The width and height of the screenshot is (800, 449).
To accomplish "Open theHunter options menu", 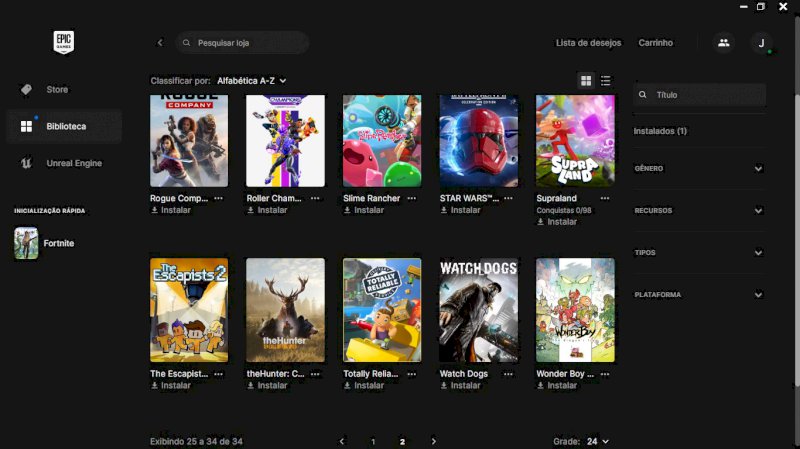I will point(315,374).
